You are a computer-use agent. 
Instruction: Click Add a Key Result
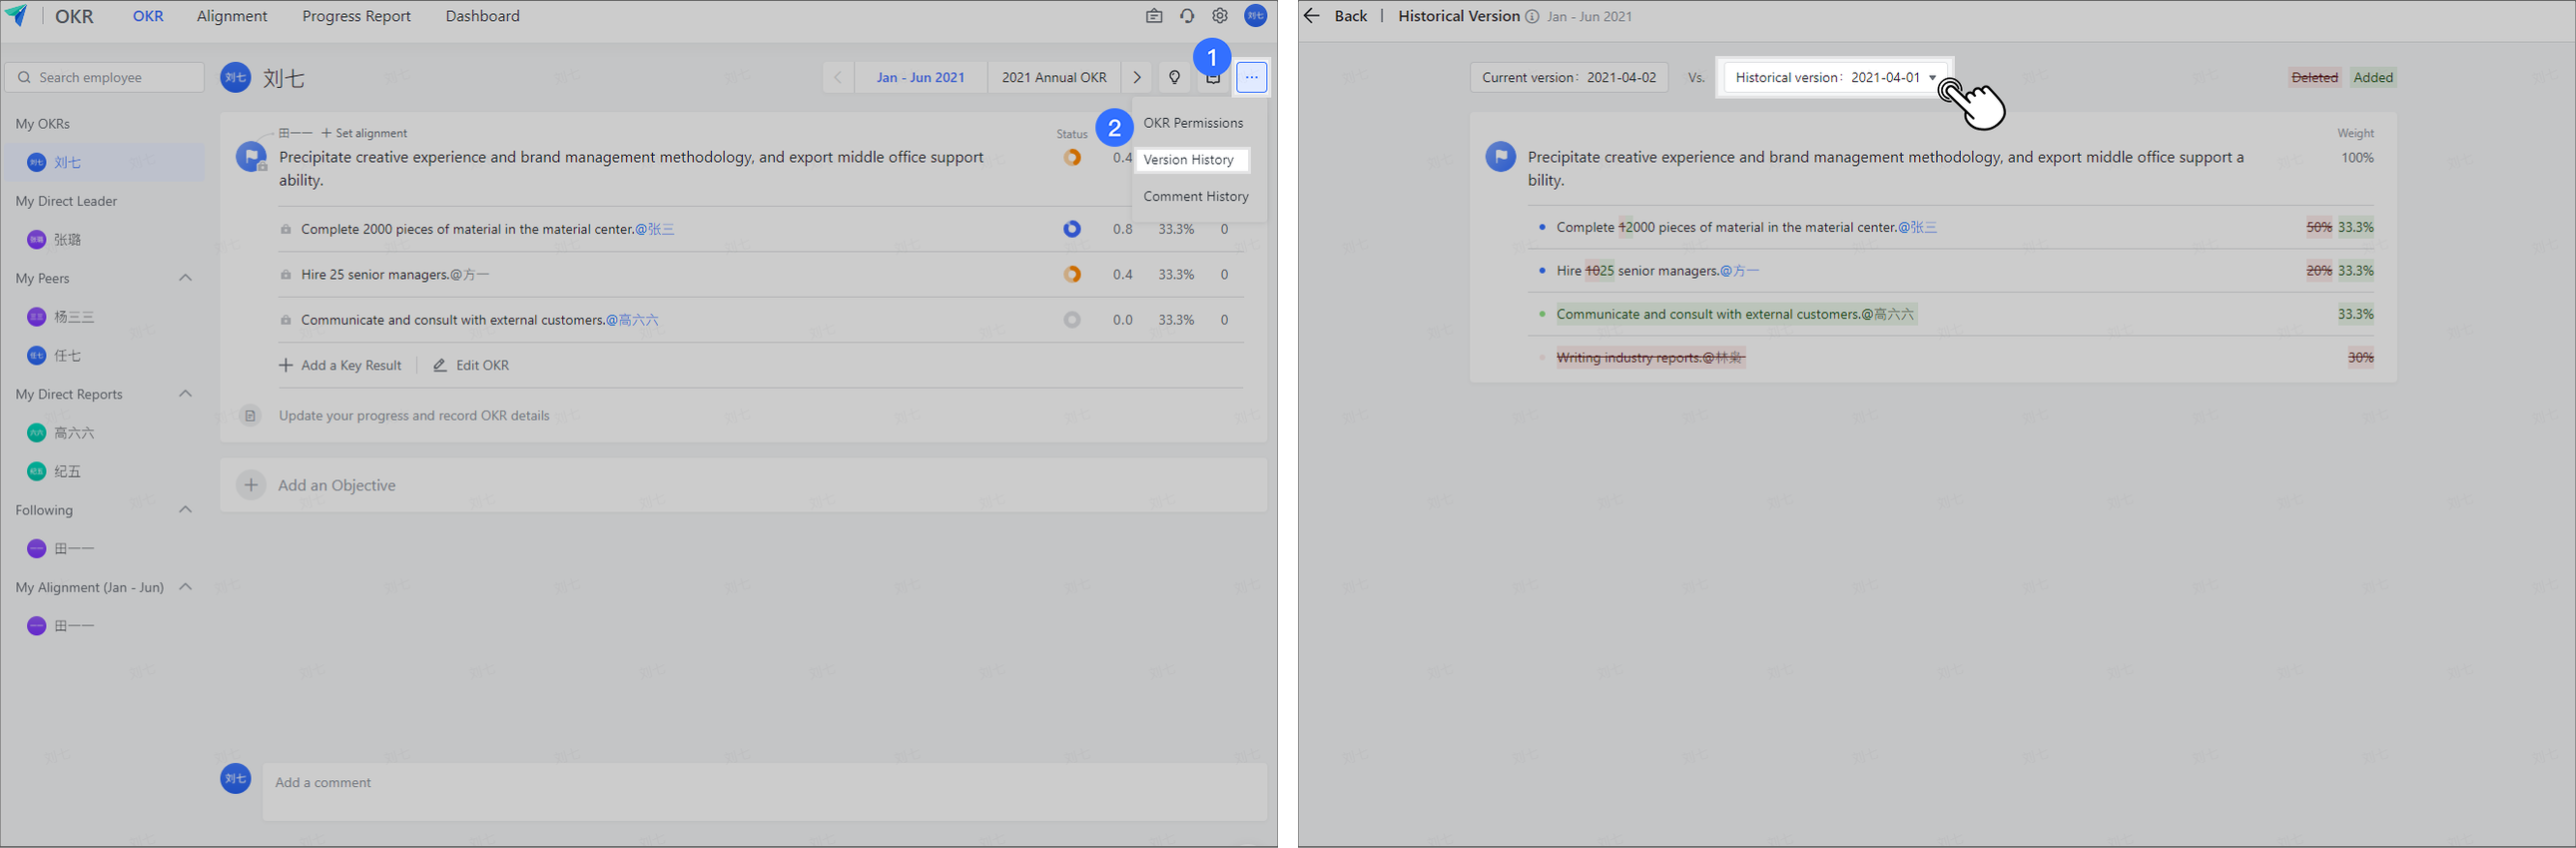tap(340, 365)
